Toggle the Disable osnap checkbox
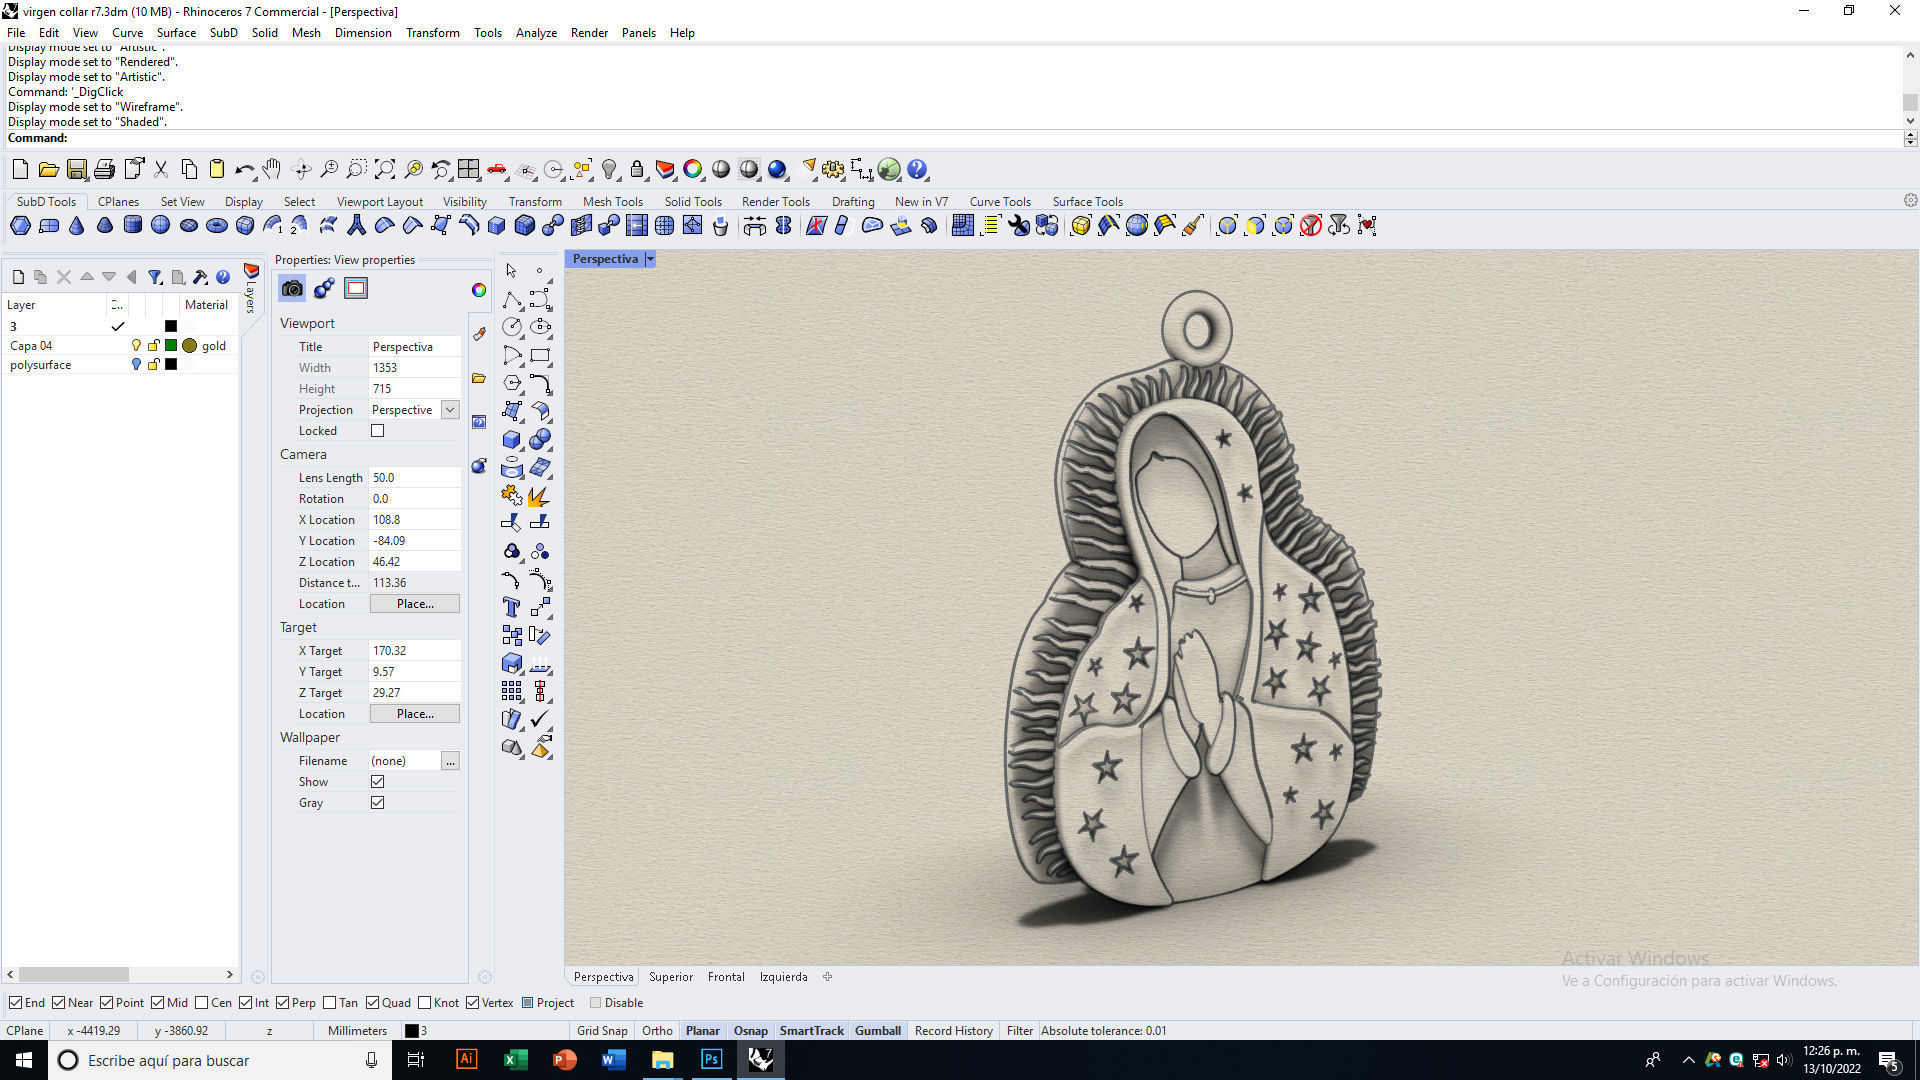 (596, 1003)
